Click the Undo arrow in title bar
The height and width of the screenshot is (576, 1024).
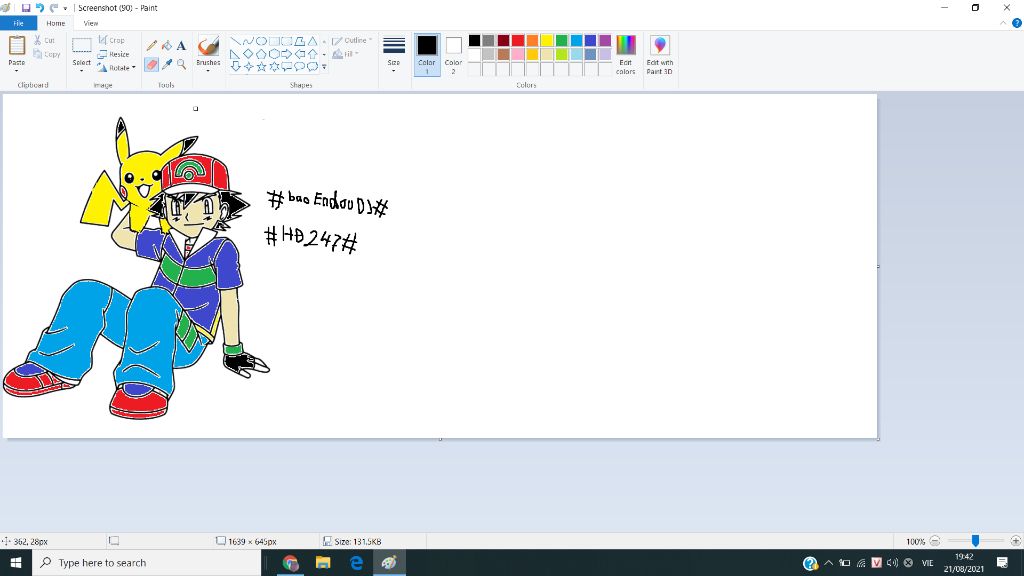[x=39, y=8]
